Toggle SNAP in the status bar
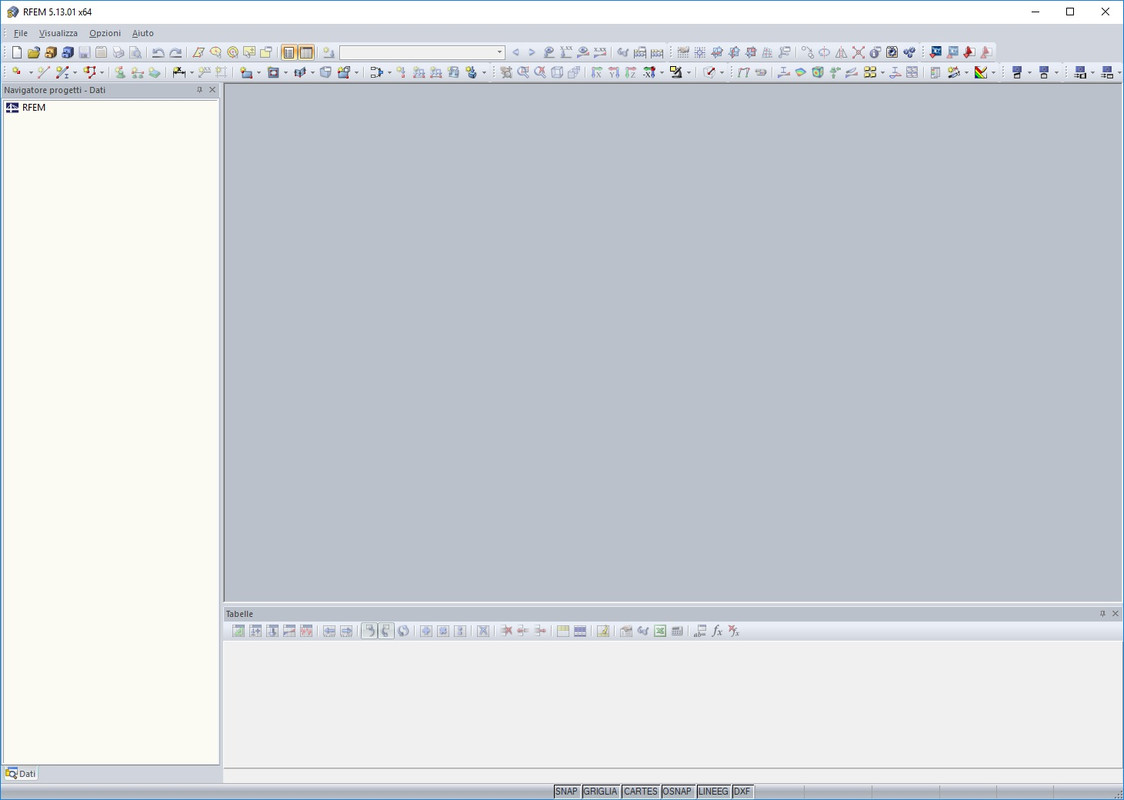 566,791
